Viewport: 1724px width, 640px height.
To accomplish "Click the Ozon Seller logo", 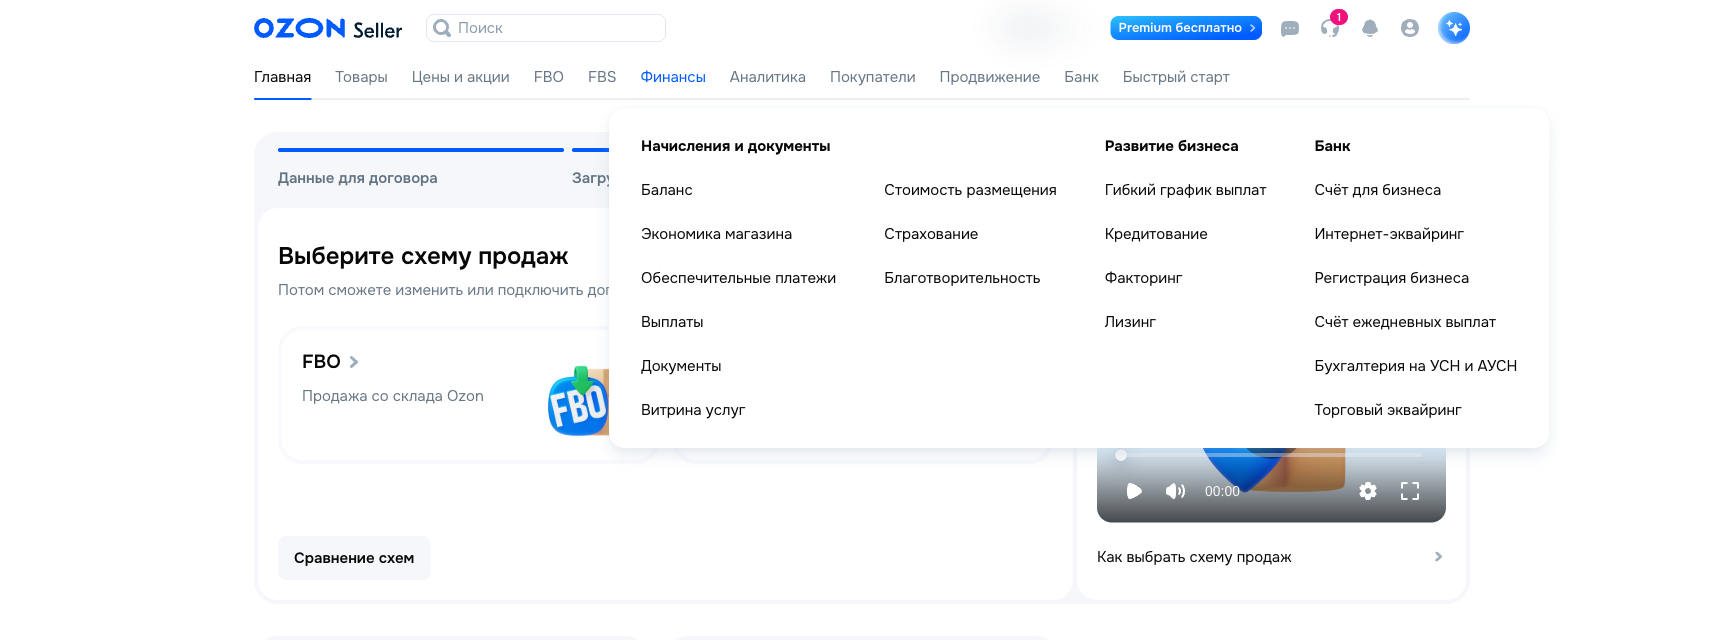I will [x=328, y=29].
